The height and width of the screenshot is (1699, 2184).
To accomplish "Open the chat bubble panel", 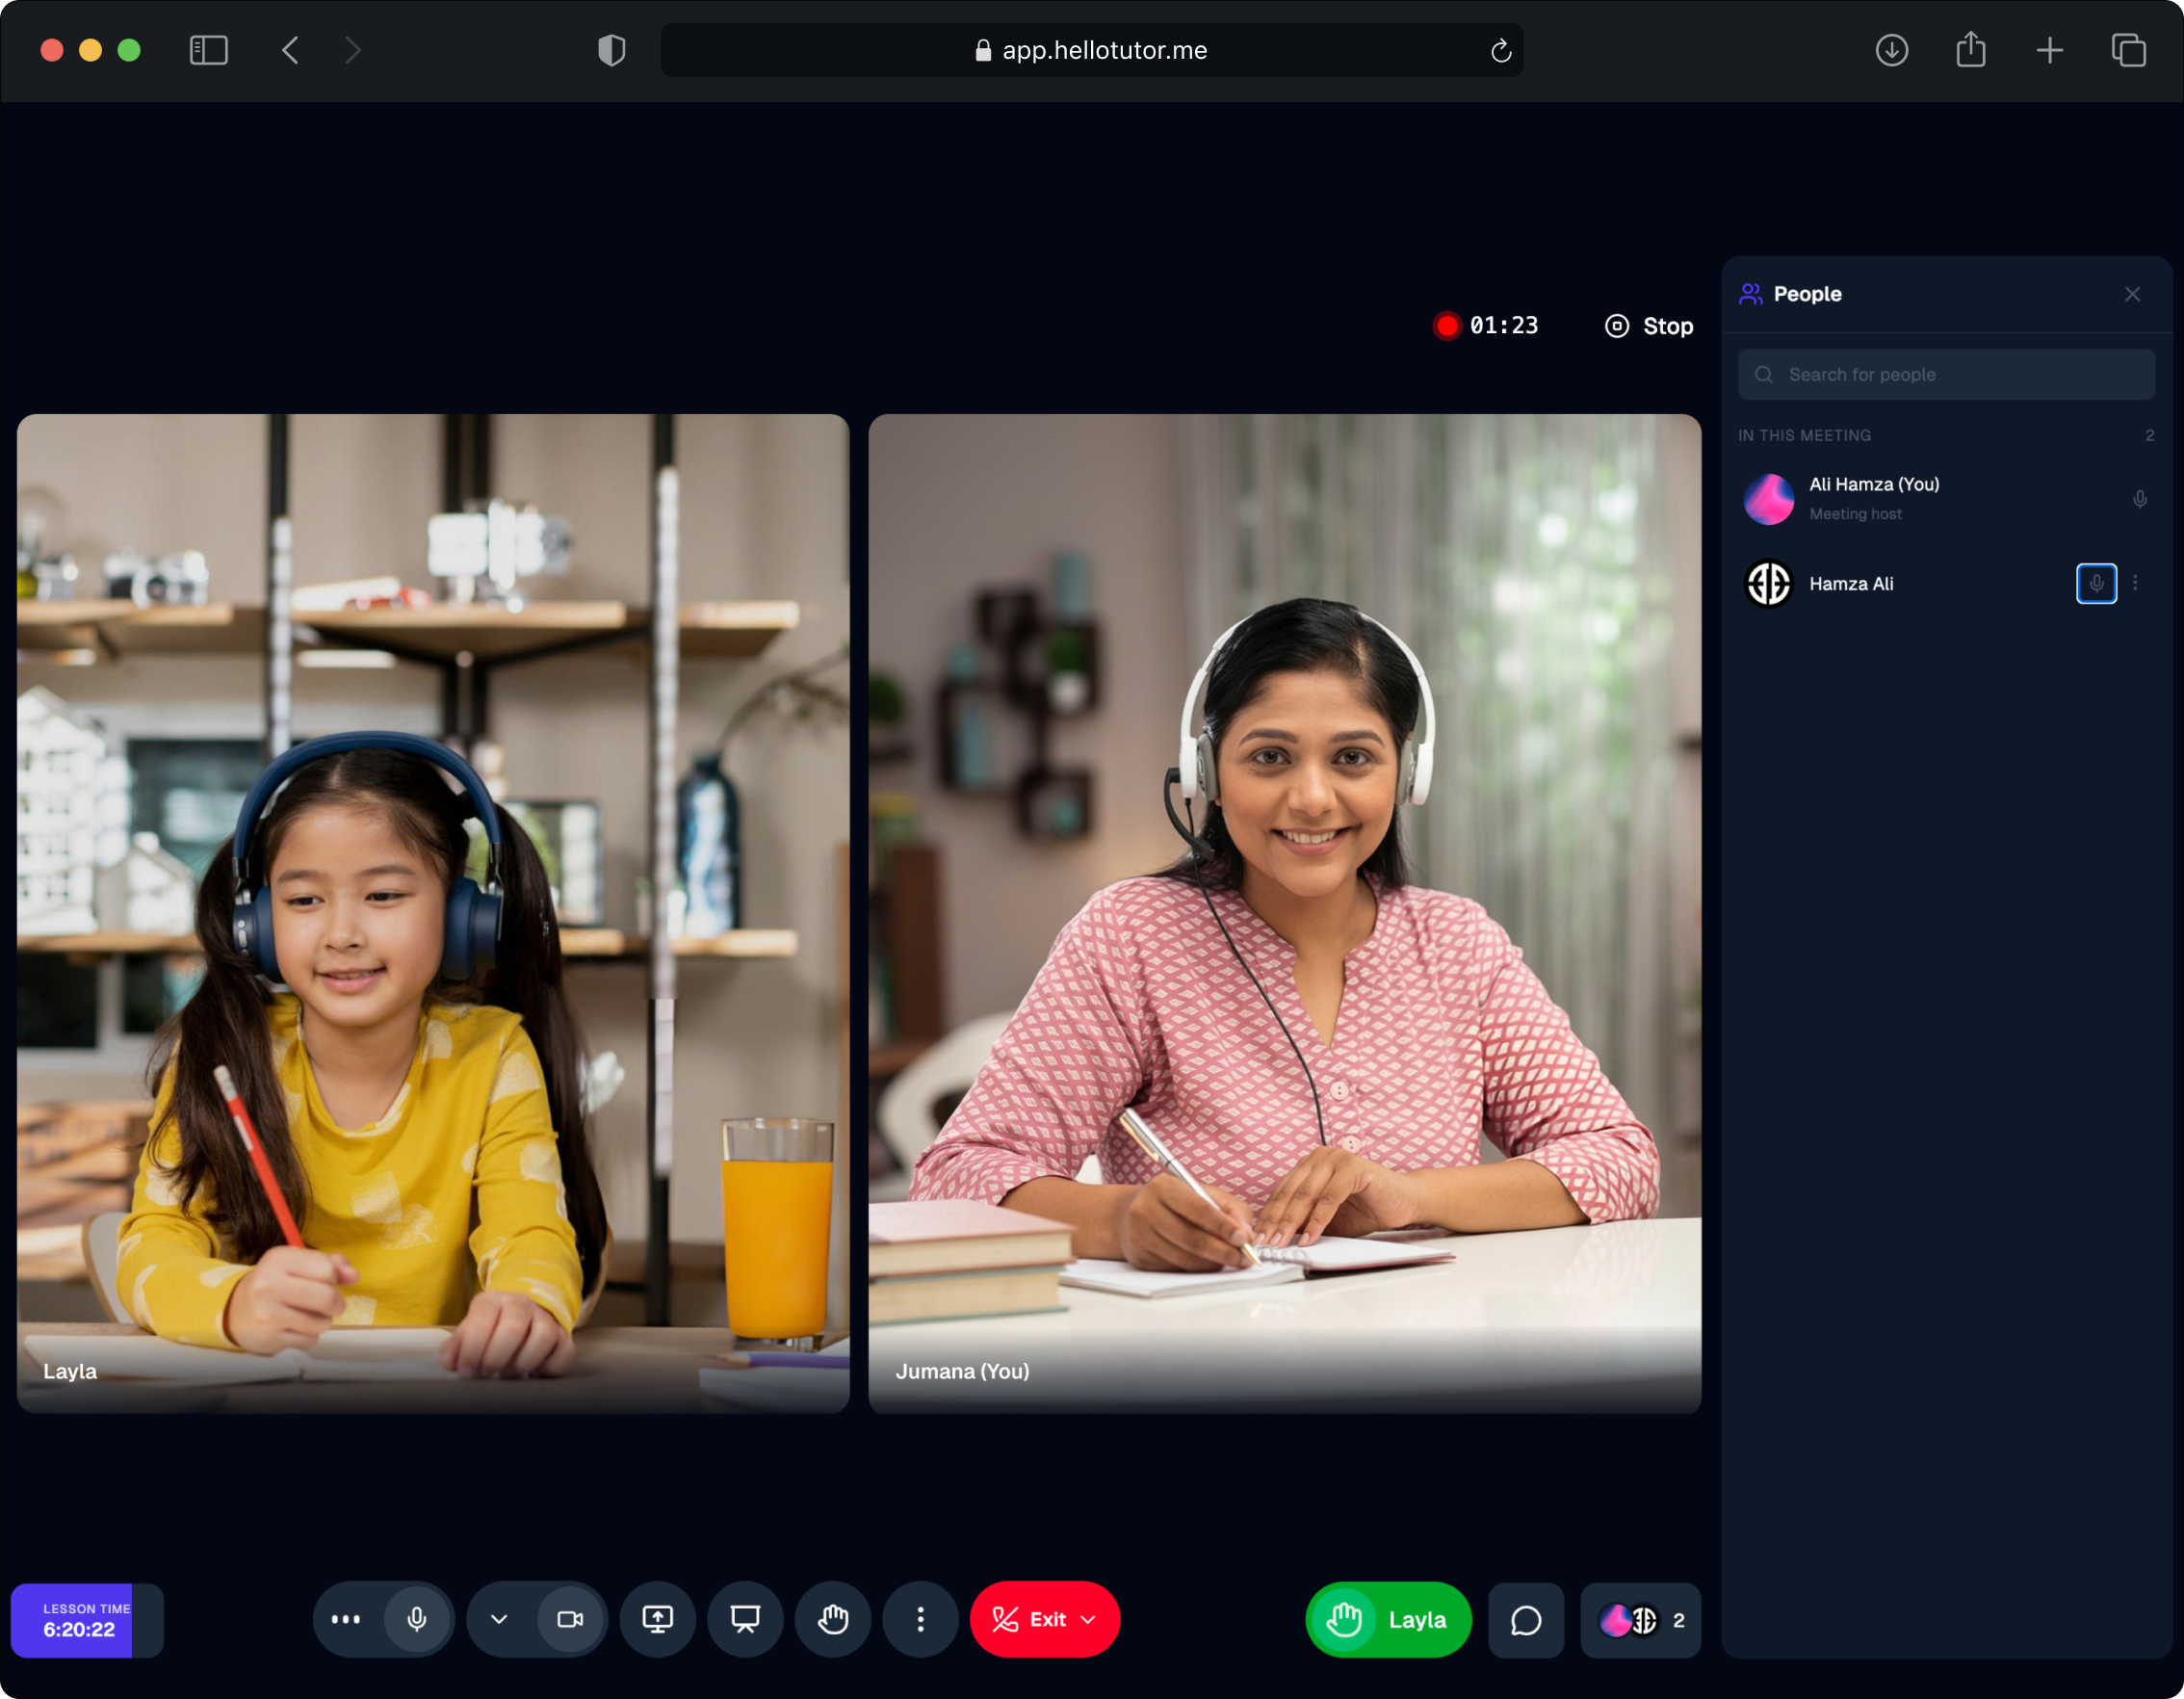I will 1525,1620.
